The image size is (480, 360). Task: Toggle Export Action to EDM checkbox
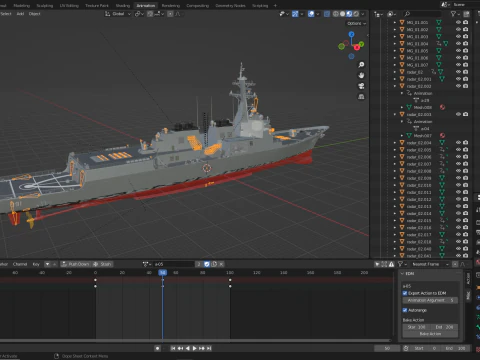coord(405,293)
